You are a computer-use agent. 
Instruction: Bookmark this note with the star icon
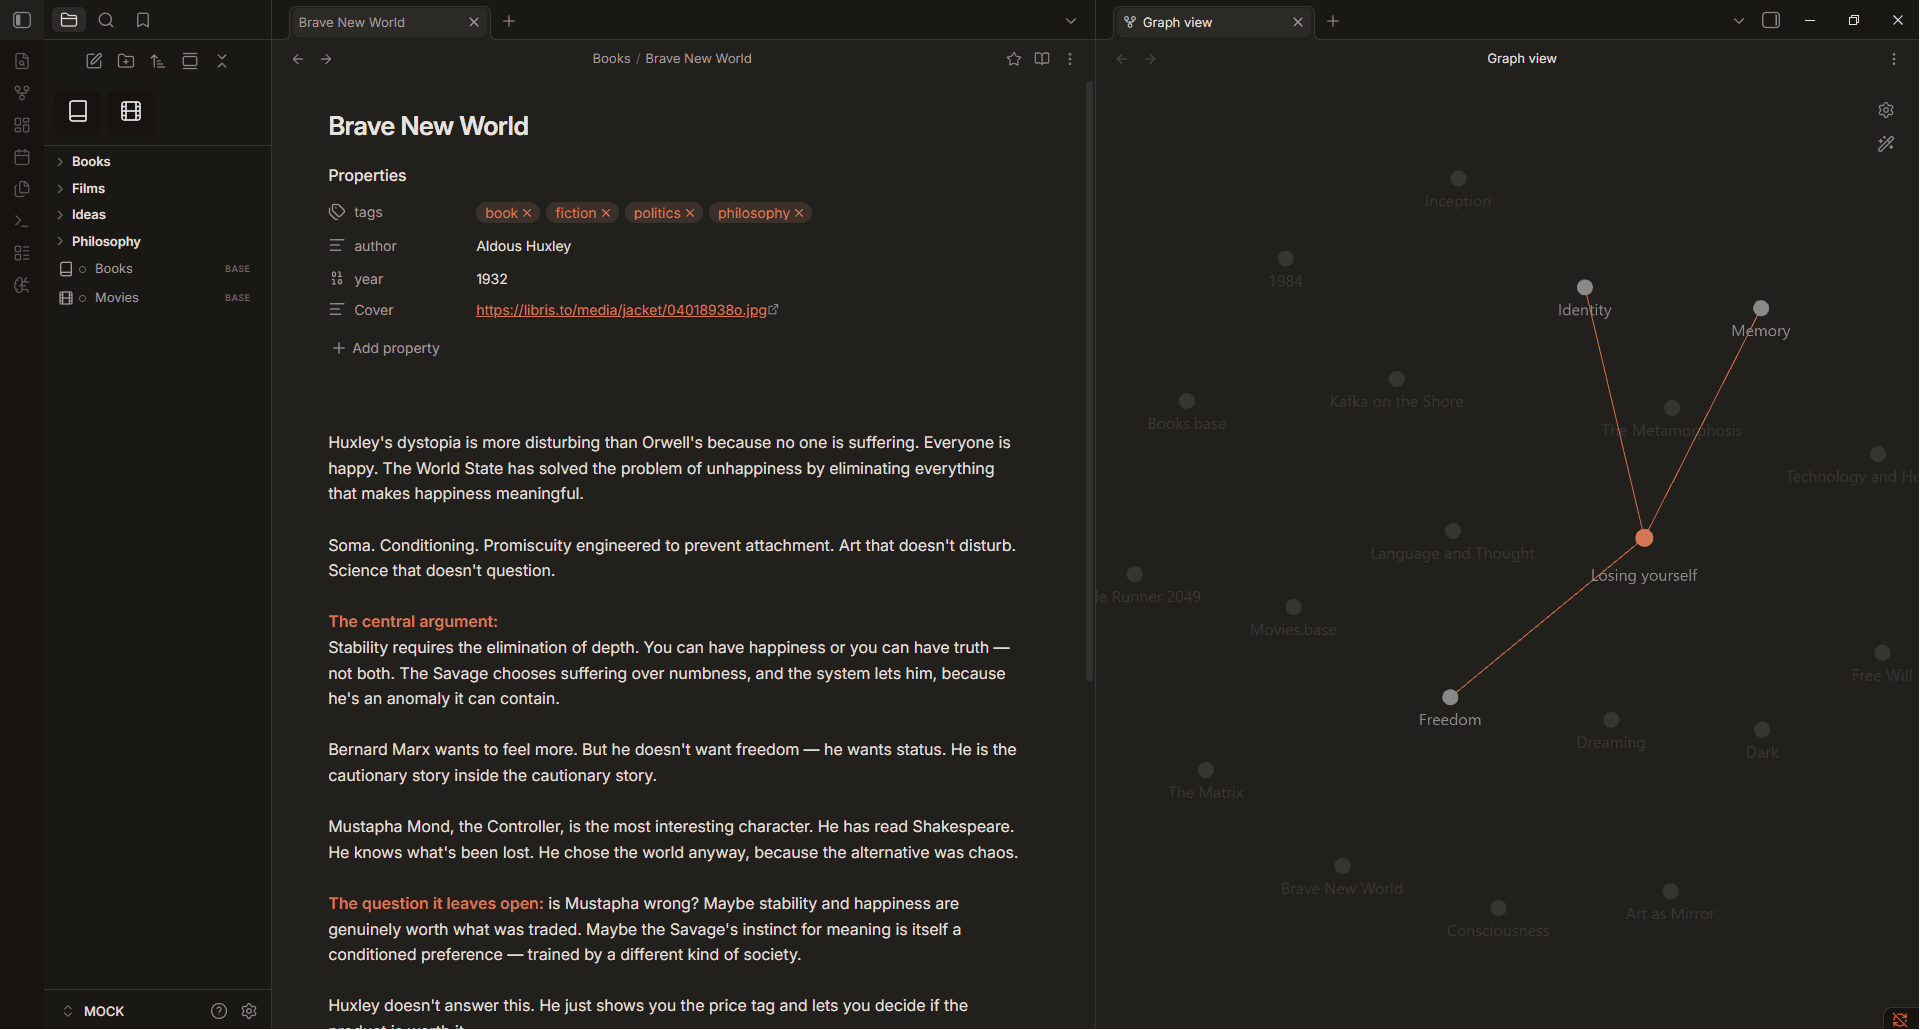(1014, 59)
